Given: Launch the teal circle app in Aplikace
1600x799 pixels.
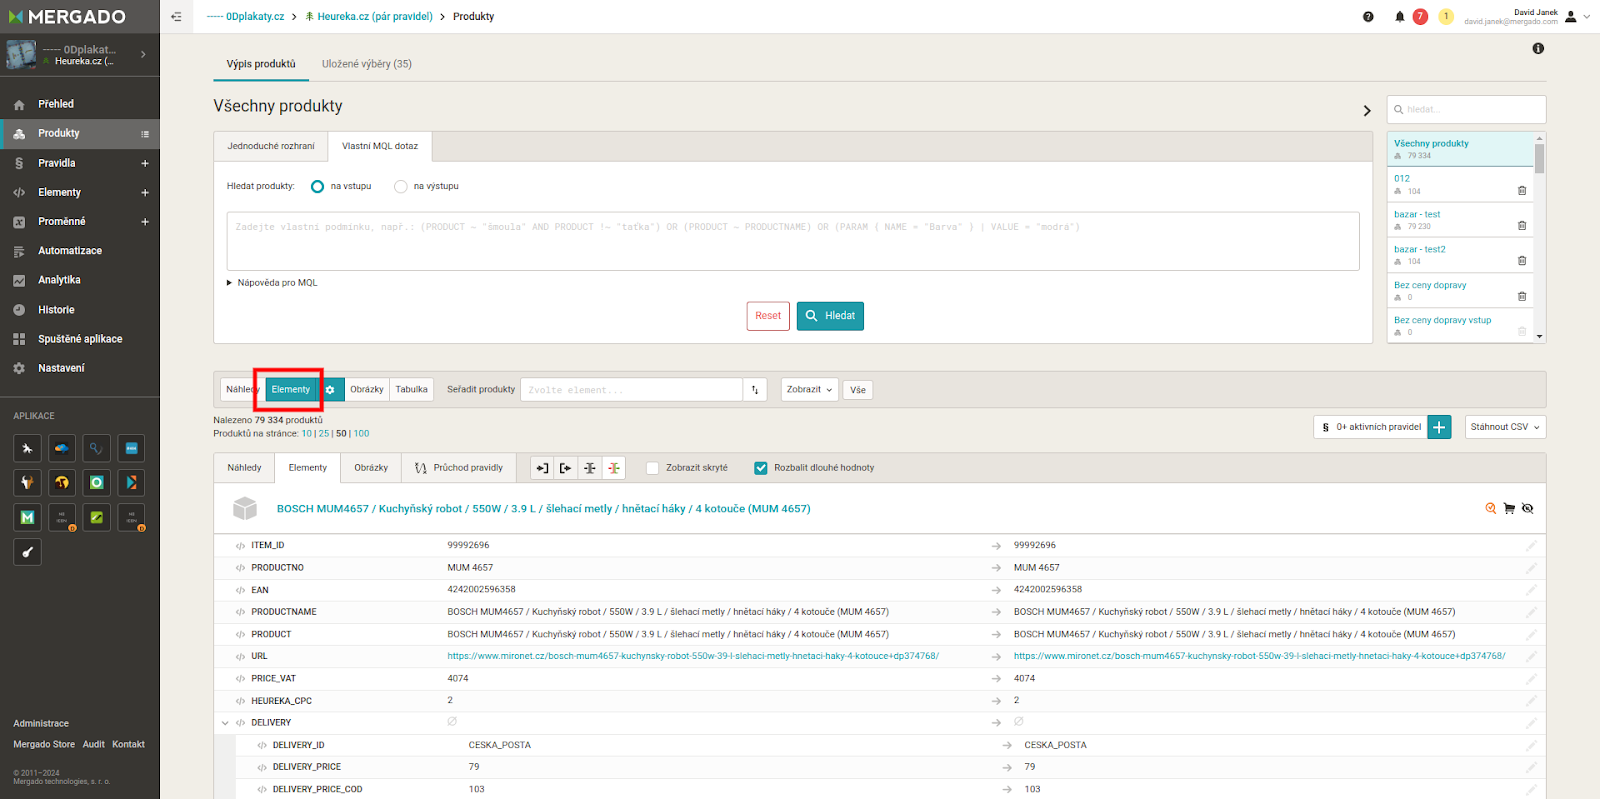Looking at the screenshot, I should 97,483.
